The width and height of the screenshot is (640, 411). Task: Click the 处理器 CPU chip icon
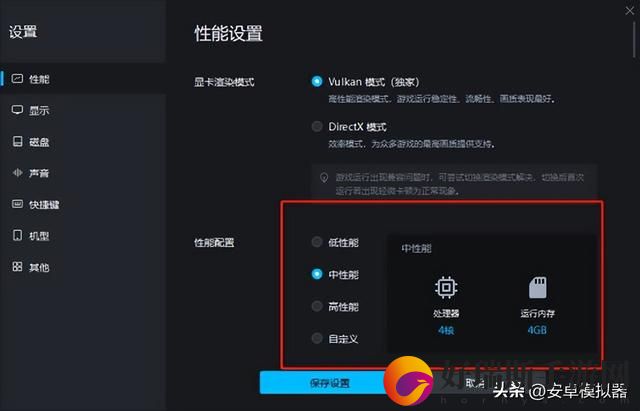(x=446, y=287)
